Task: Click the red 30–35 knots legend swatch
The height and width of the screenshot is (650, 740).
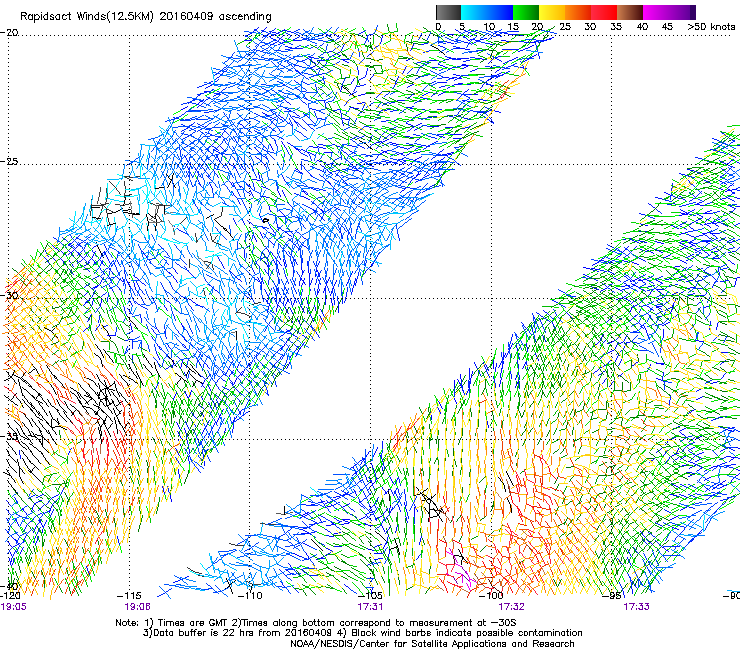Action: (x=604, y=12)
